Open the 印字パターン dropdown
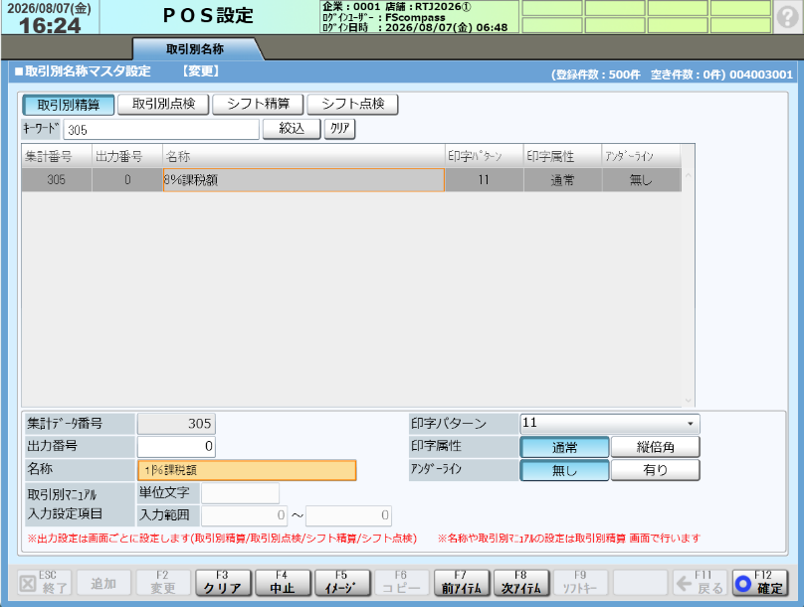The width and height of the screenshot is (804, 607). (x=610, y=423)
